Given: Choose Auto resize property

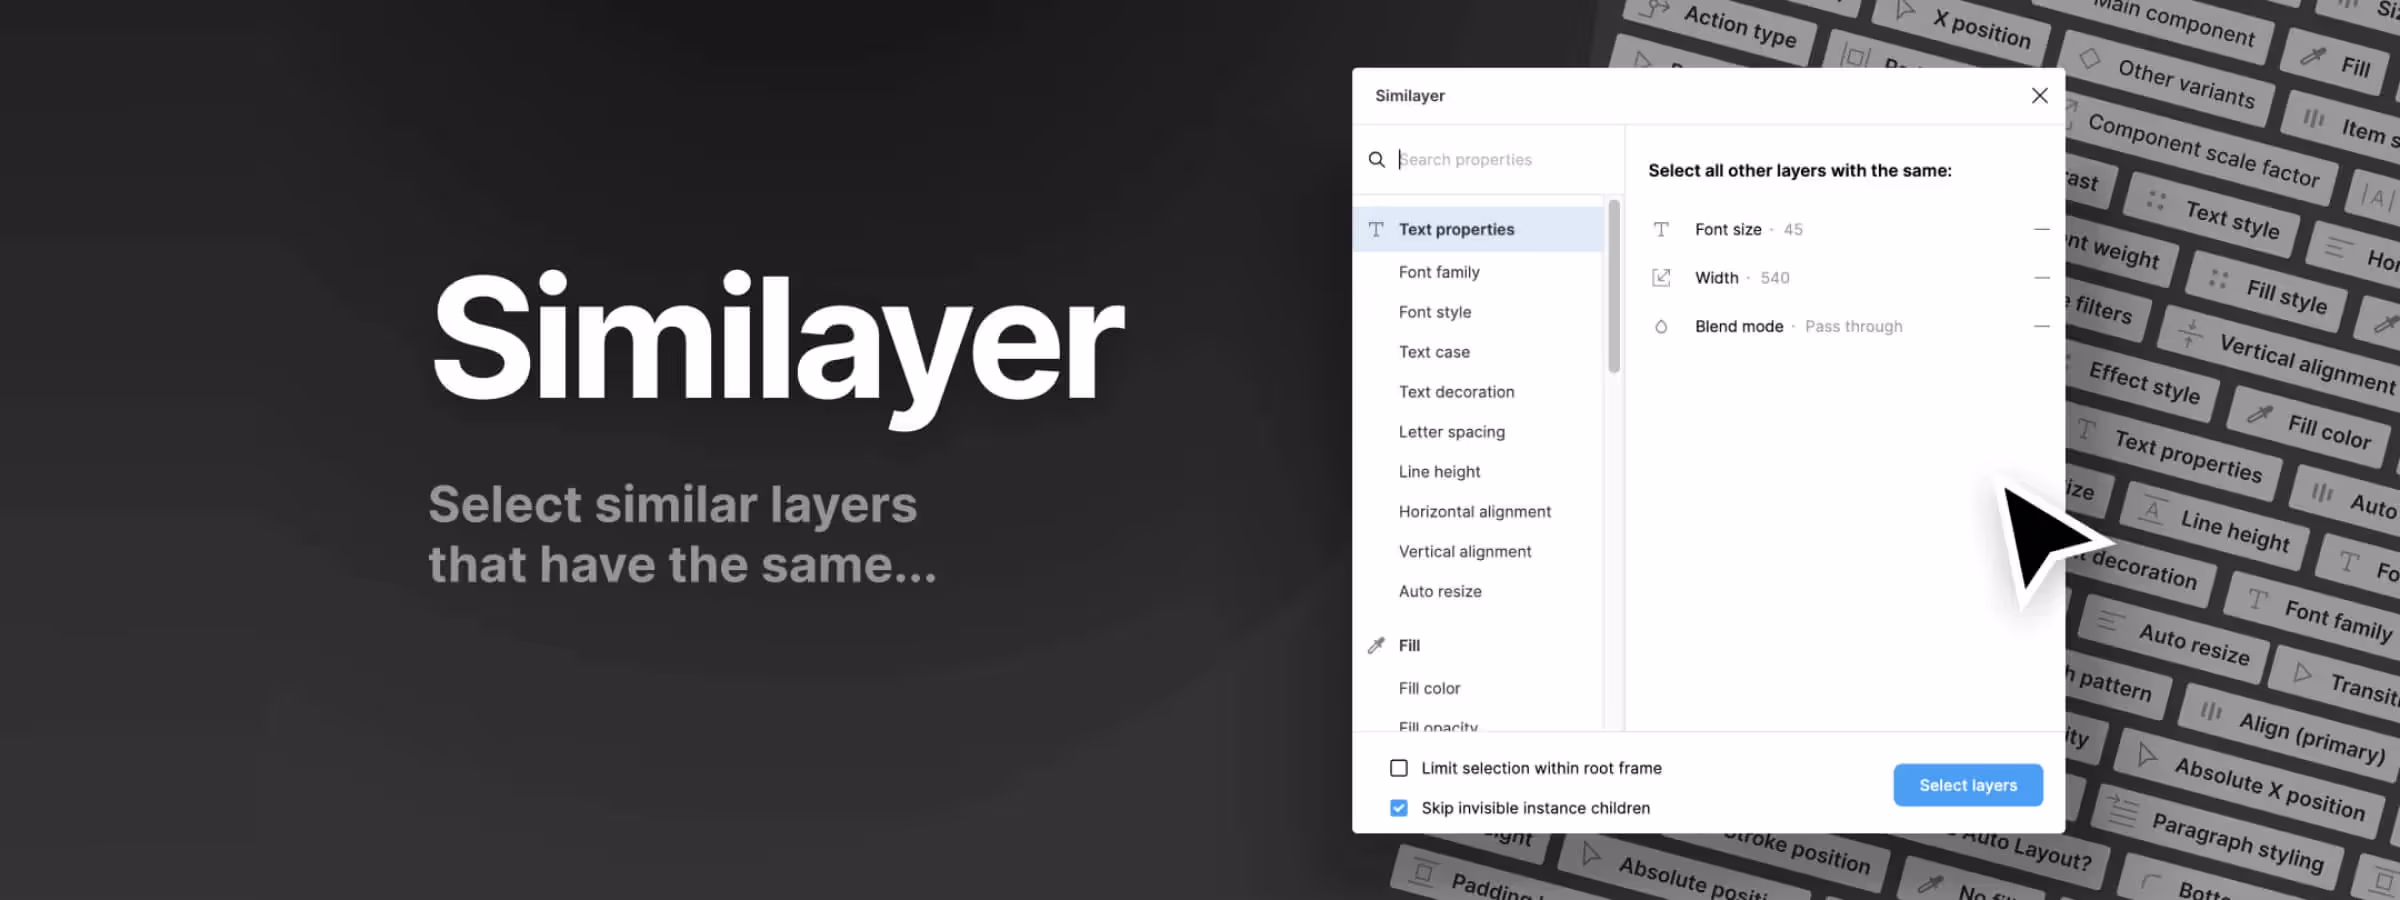Looking at the screenshot, I should click(1440, 592).
